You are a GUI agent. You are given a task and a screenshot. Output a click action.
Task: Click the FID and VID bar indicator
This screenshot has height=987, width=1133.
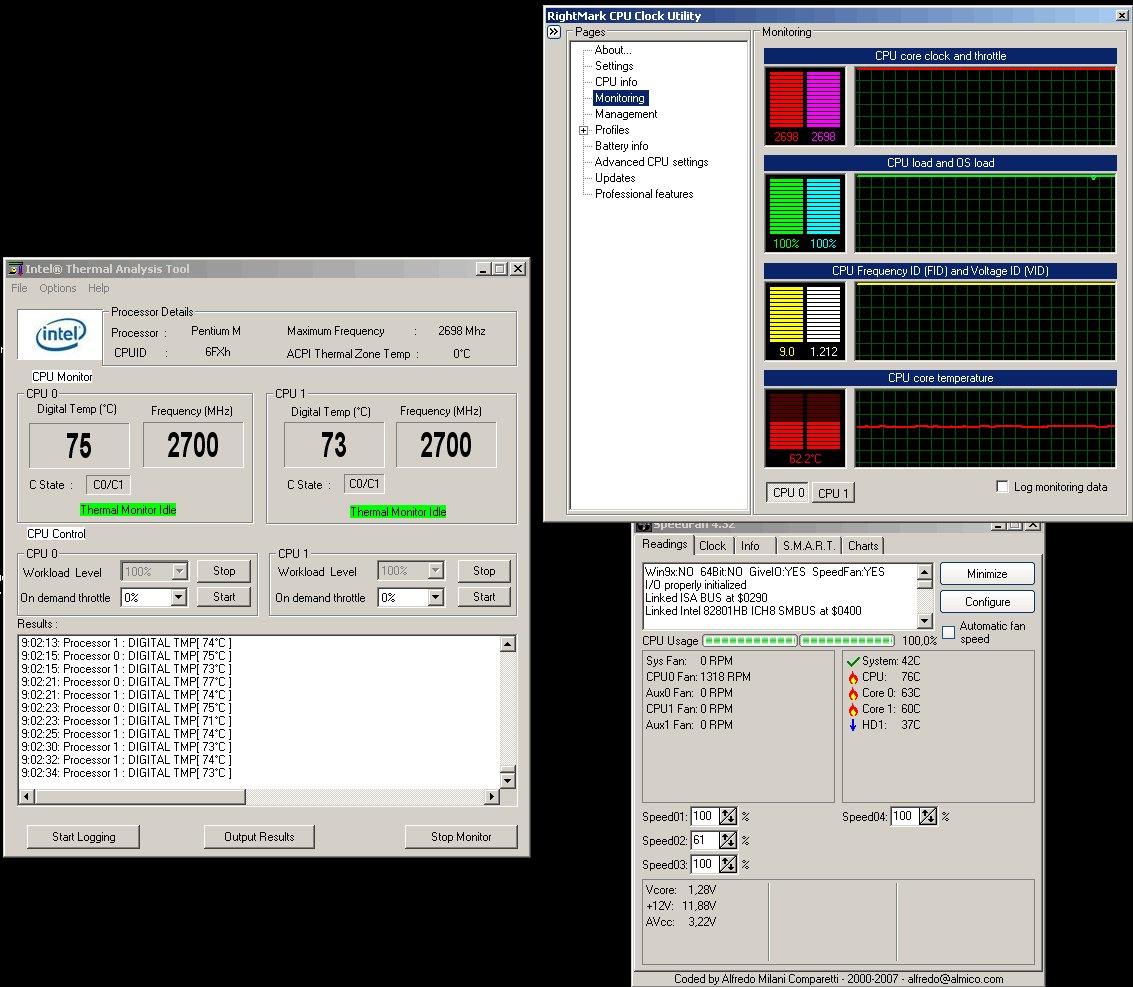click(805, 322)
